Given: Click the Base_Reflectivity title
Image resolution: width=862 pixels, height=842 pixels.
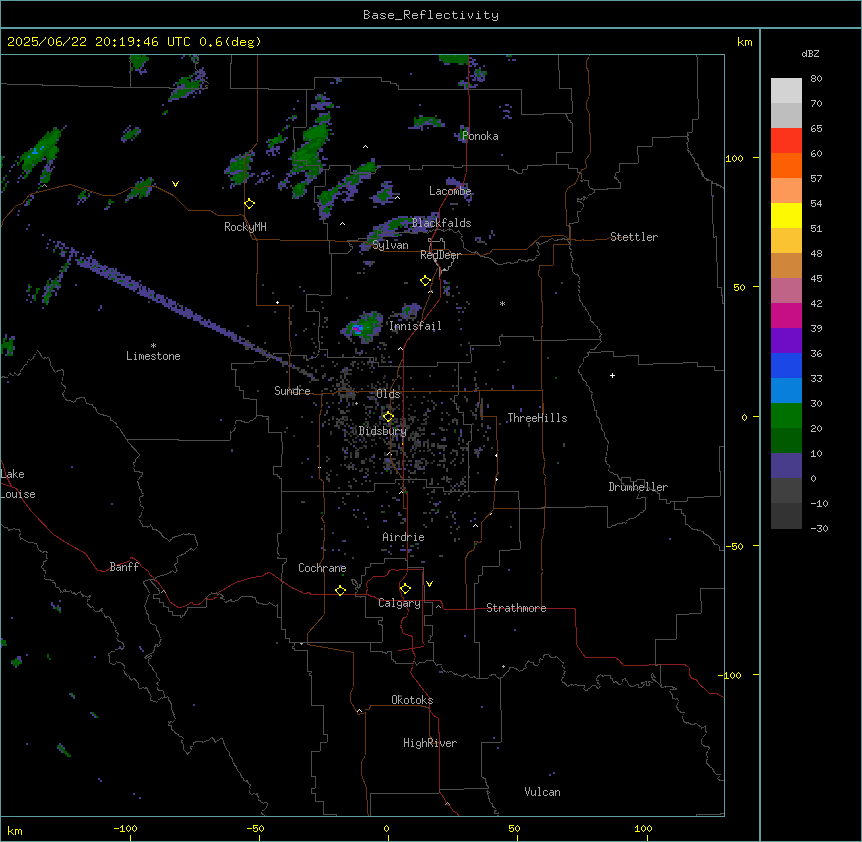Looking at the screenshot, I should [431, 15].
